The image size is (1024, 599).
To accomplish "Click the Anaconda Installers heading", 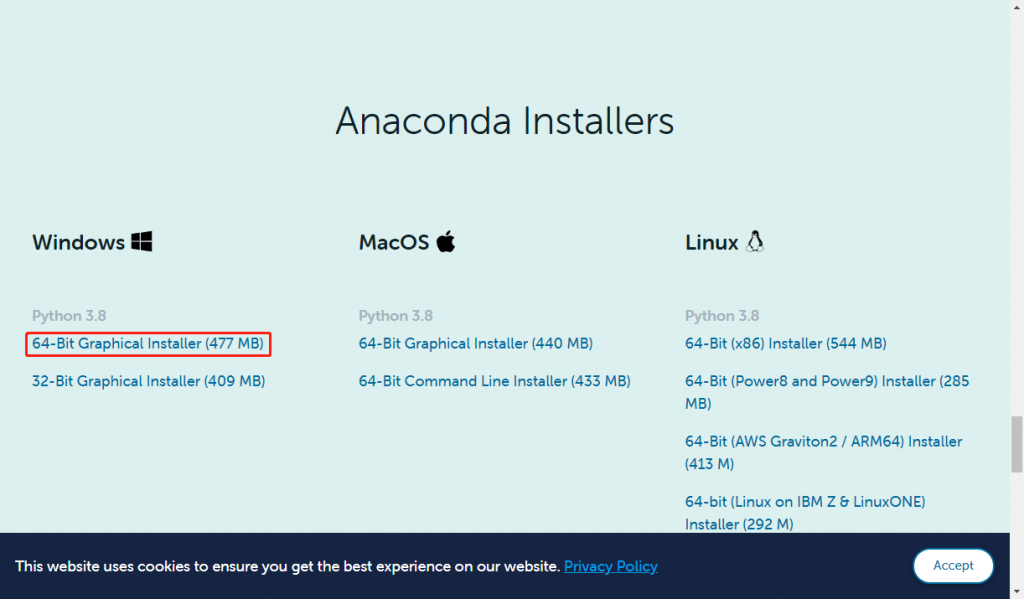I will pyautogui.click(x=504, y=121).
